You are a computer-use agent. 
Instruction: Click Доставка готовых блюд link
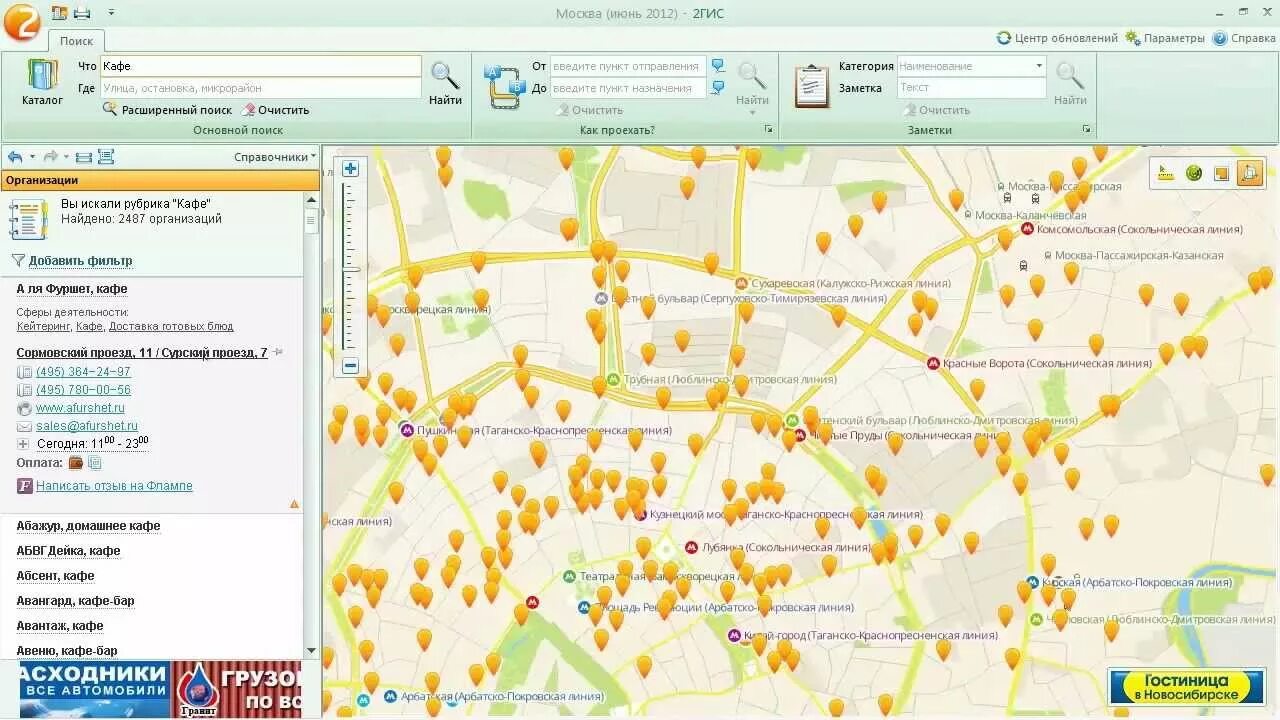[171, 326]
